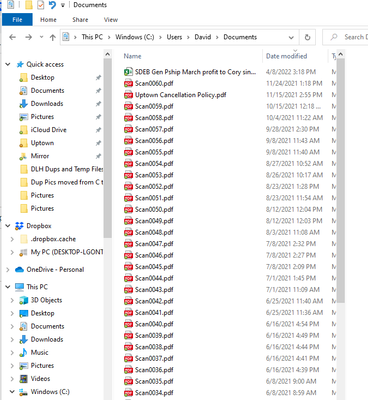Expand the .dropbox.cache folder node
368x400 pixels.
pyautogui.click(x=12, y=239)
